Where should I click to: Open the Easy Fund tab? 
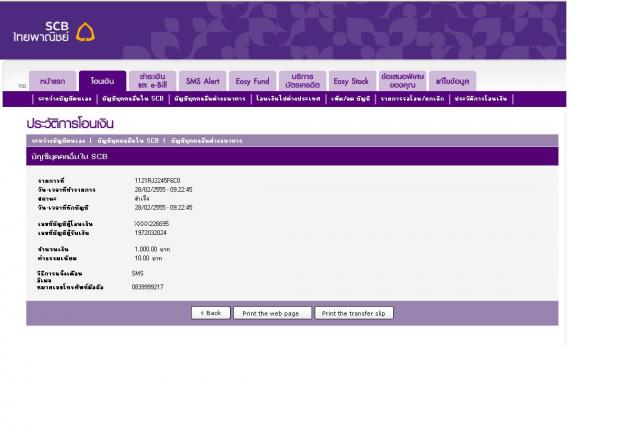pyautogui.click(x=252, y=81)
